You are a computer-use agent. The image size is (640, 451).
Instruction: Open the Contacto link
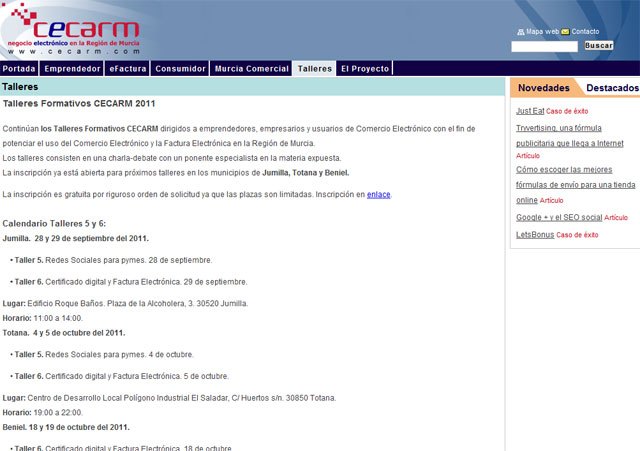586,32
